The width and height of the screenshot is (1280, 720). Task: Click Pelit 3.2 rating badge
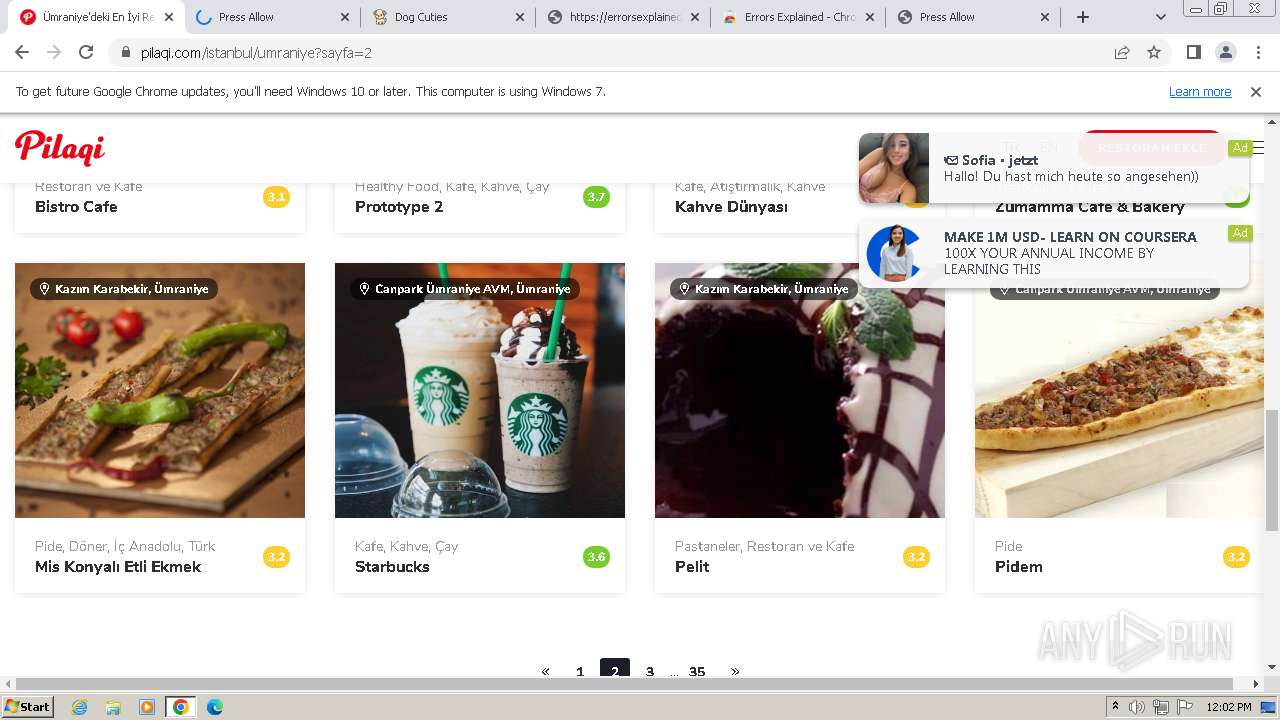coord(916,557)
